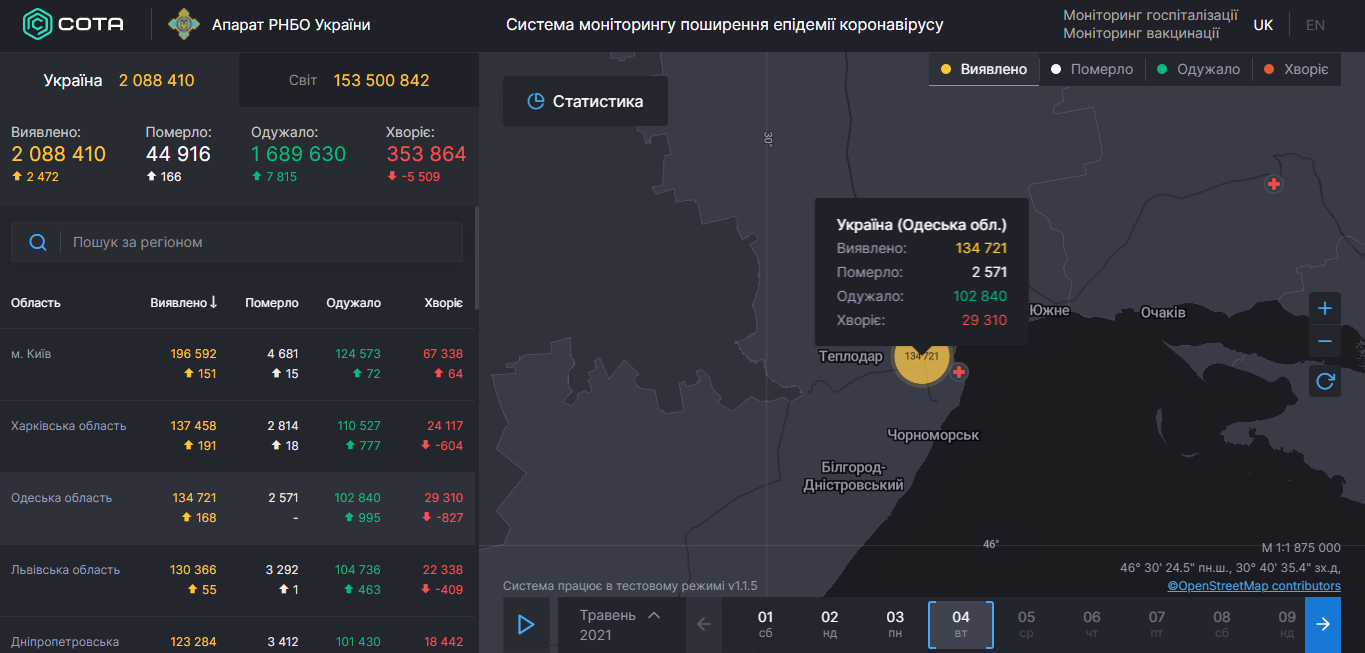This screenshot has width=1365, height=653.
Task: Click the blue next-dates arrow
Action: 1322,624
